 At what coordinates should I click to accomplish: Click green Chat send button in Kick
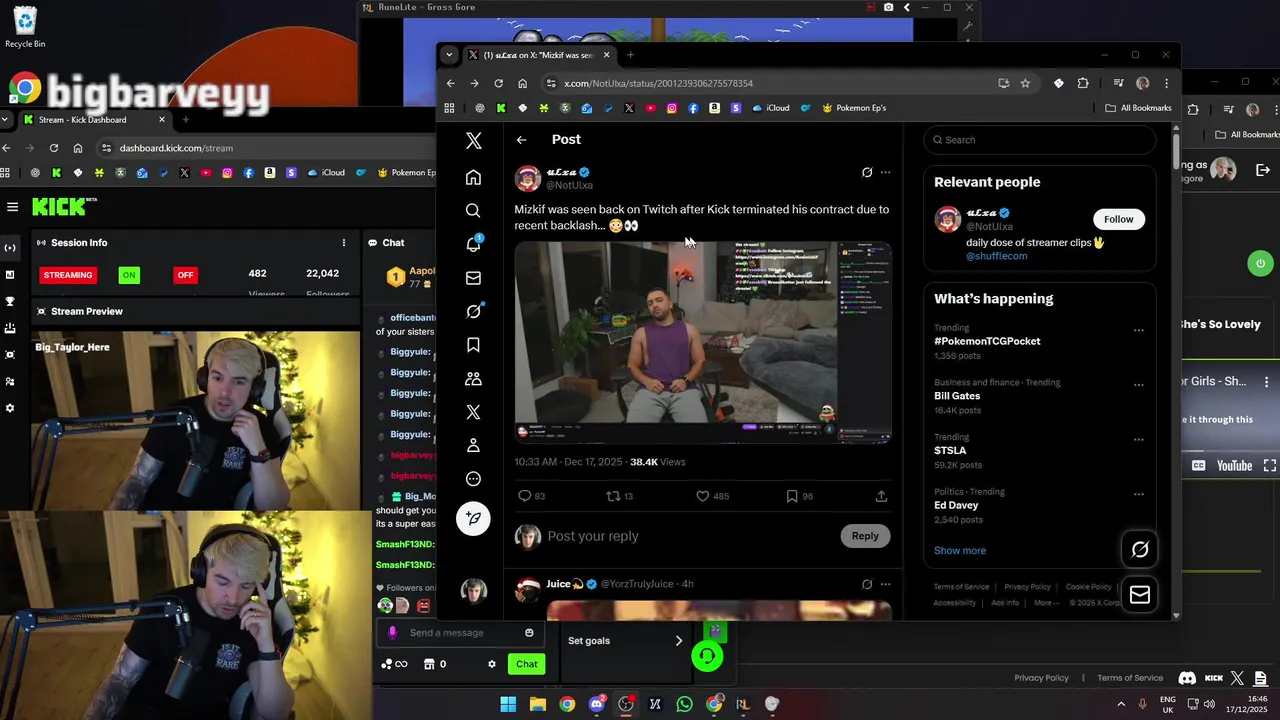click(x=526, y=664)
